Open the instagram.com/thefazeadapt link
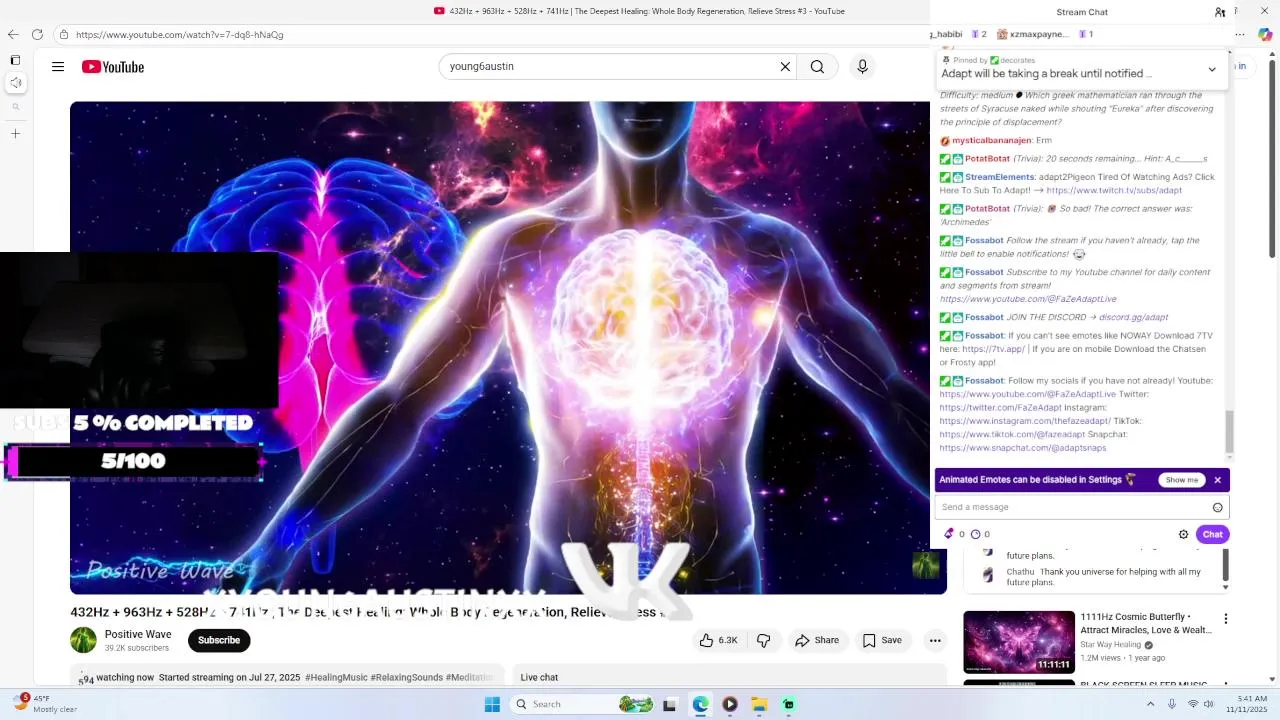The image size is (1280, 720). coord(1025,421)
